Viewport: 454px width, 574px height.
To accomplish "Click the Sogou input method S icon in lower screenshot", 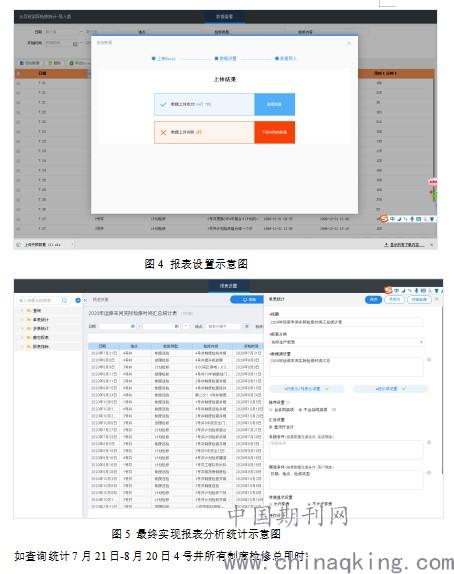I will point(388,290).
